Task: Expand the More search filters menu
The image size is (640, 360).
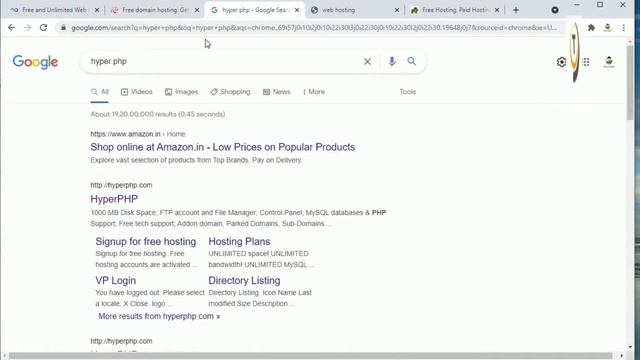Action: coord(314,92)
